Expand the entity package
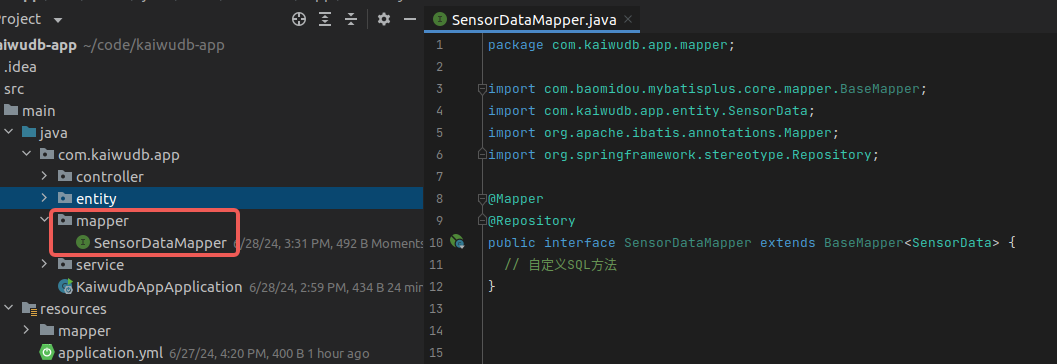This screenshot has height=364, width=1057. 44,199
